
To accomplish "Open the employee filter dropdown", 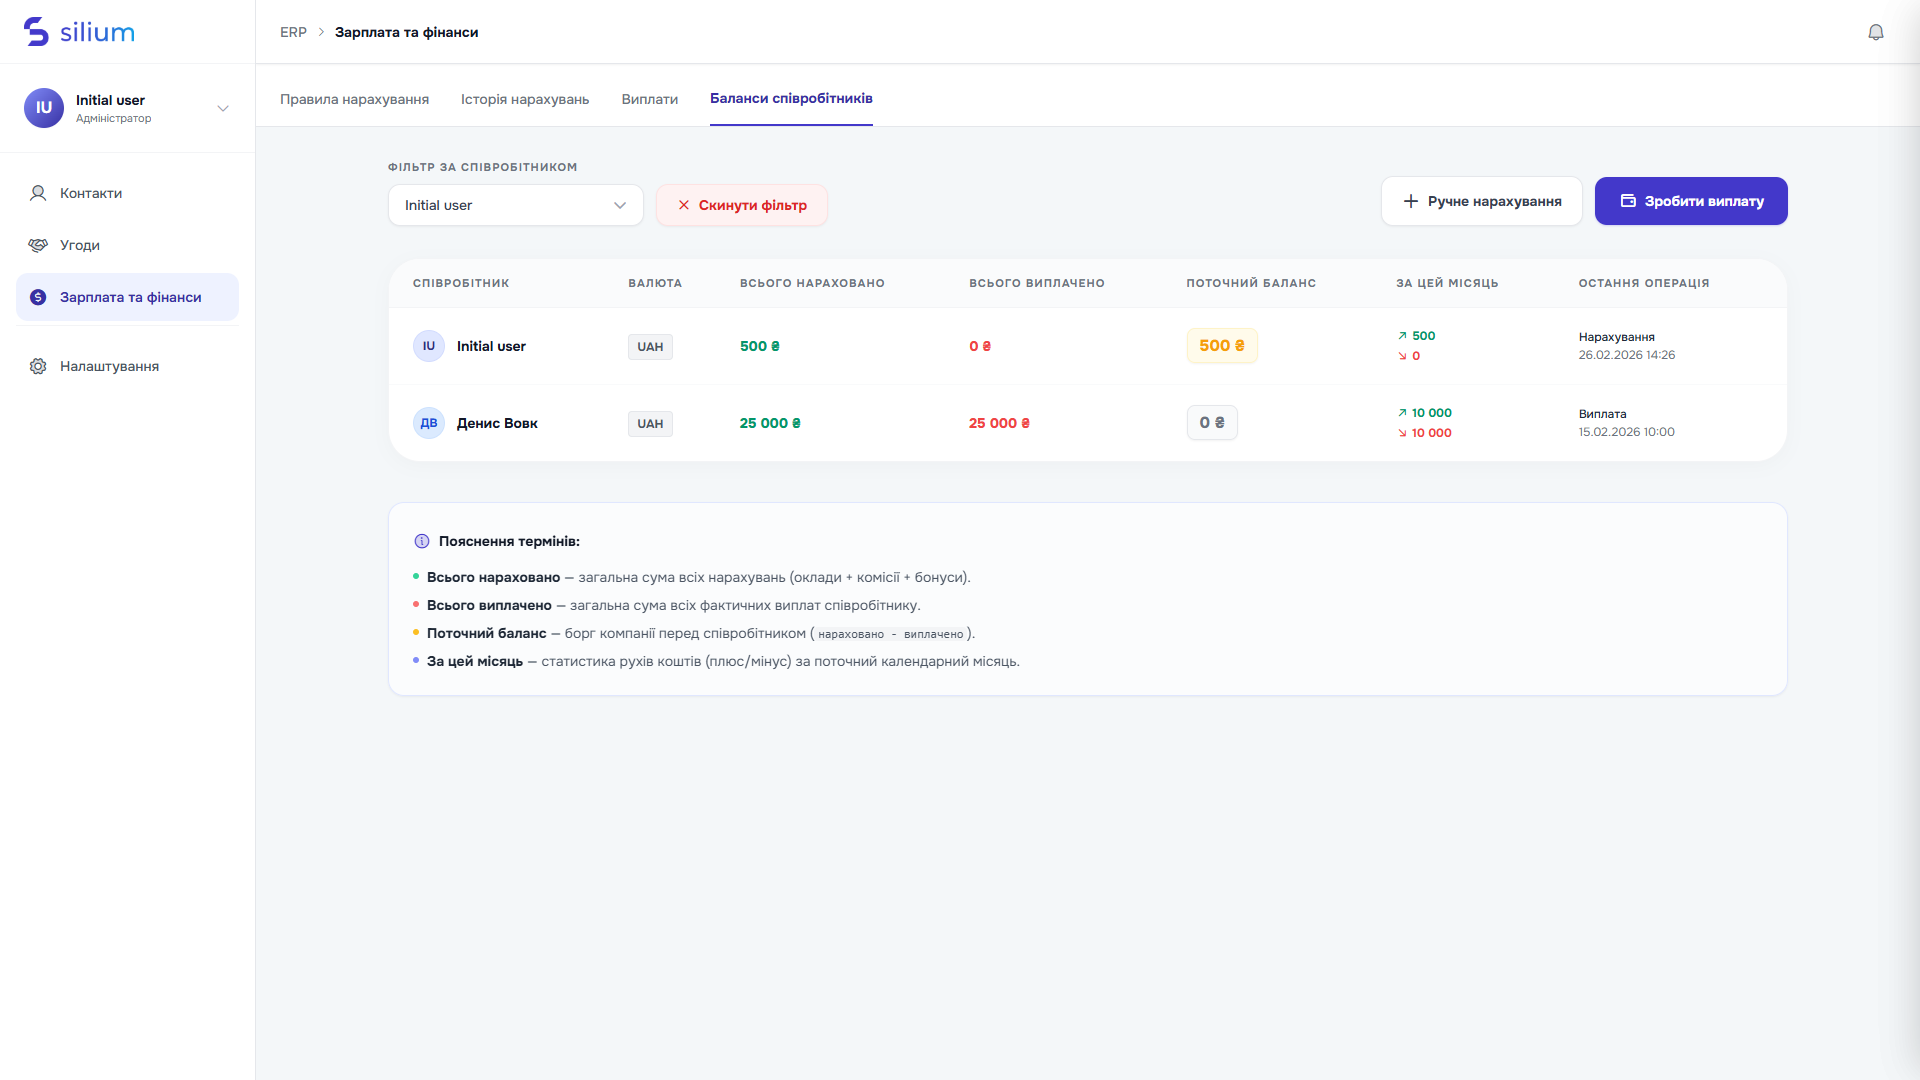I will point(516,205).
